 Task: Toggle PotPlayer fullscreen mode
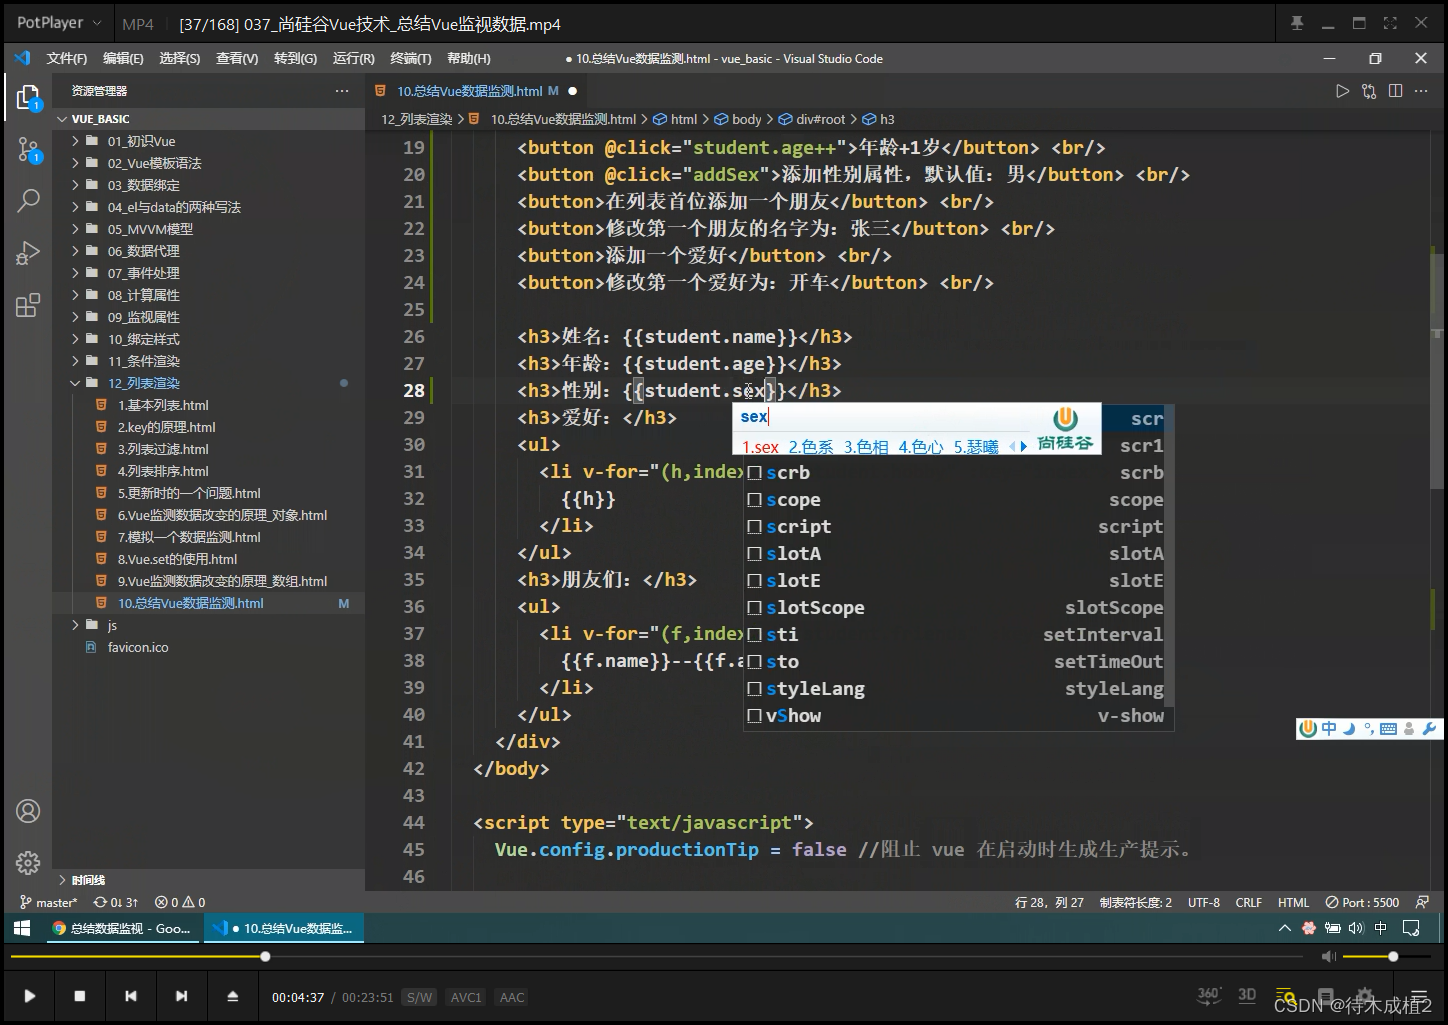click(1389, 23)
